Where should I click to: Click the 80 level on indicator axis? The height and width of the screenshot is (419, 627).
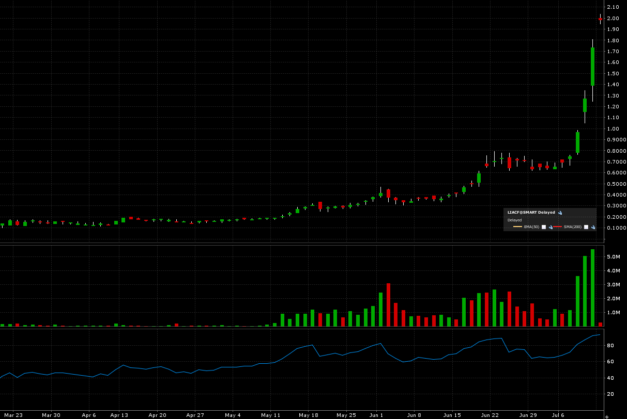point(609,345)
